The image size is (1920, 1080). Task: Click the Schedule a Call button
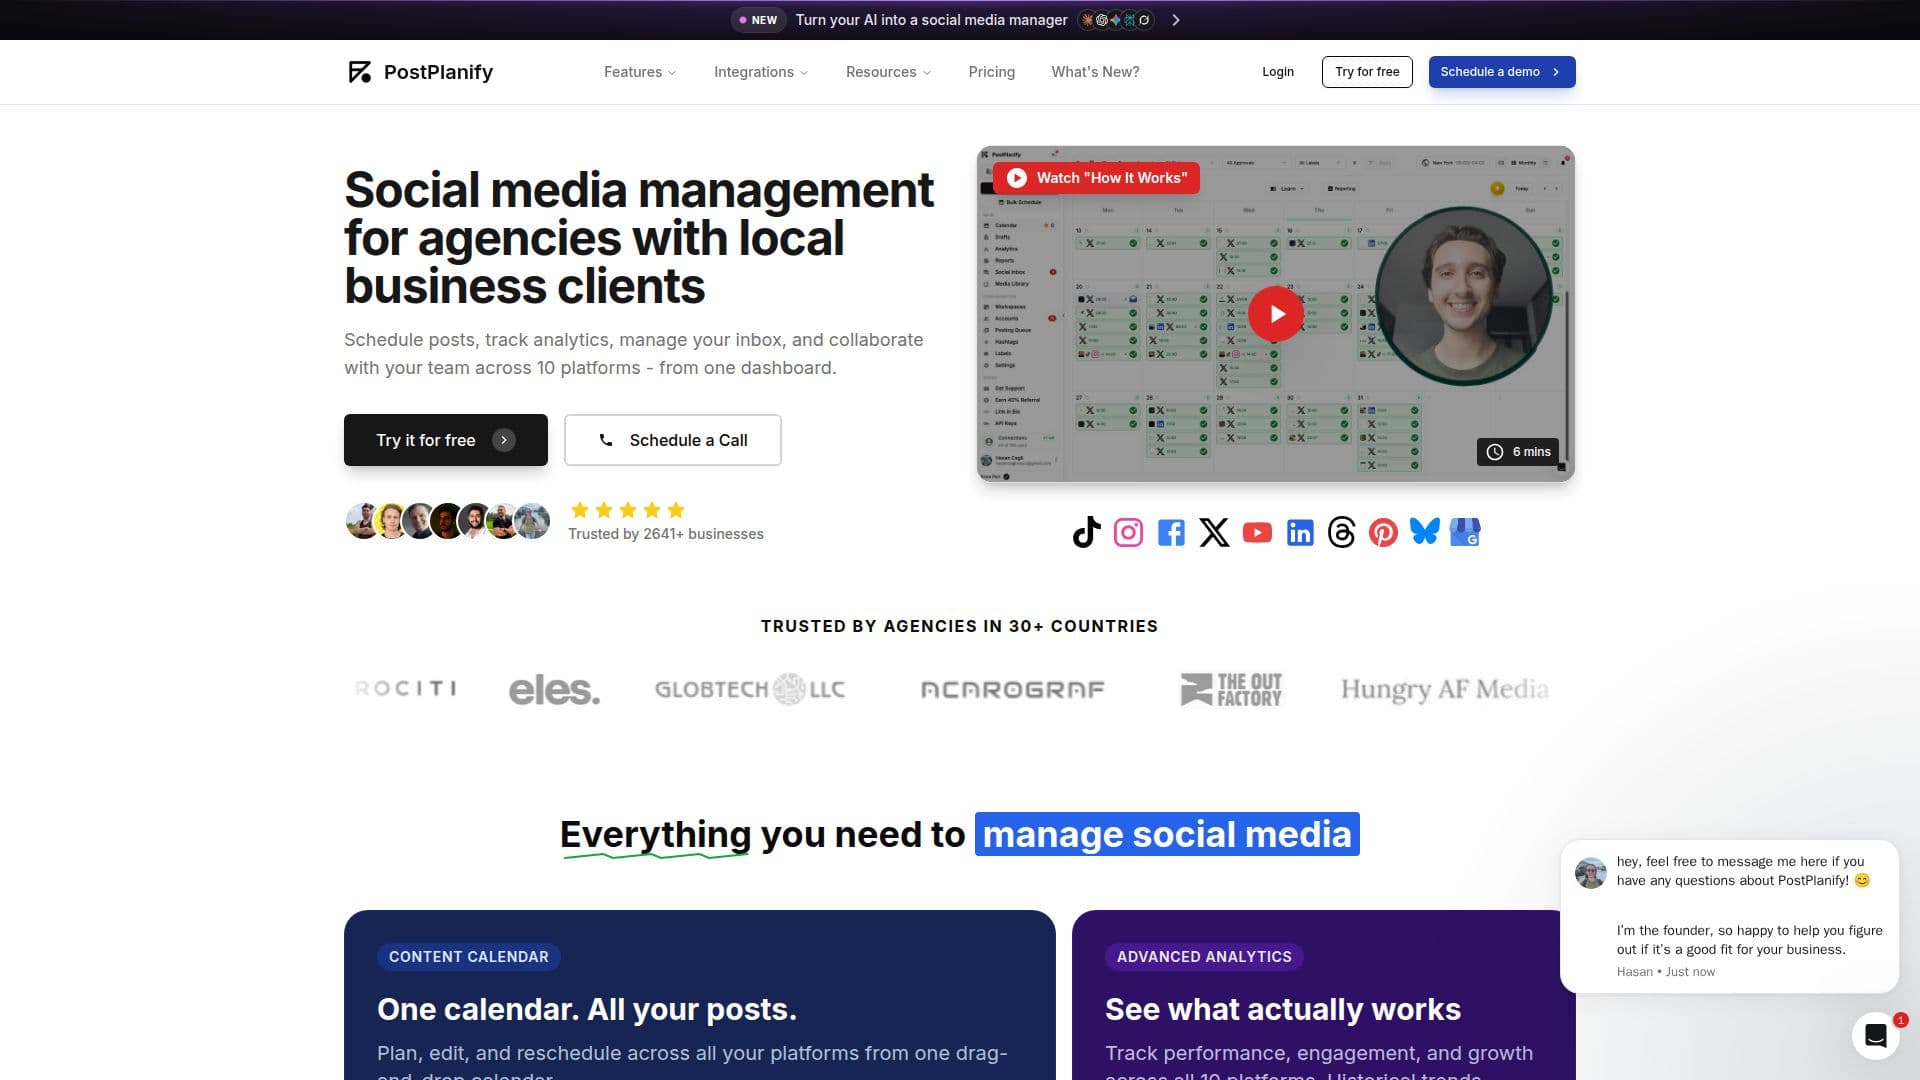[x=673, y=440]
